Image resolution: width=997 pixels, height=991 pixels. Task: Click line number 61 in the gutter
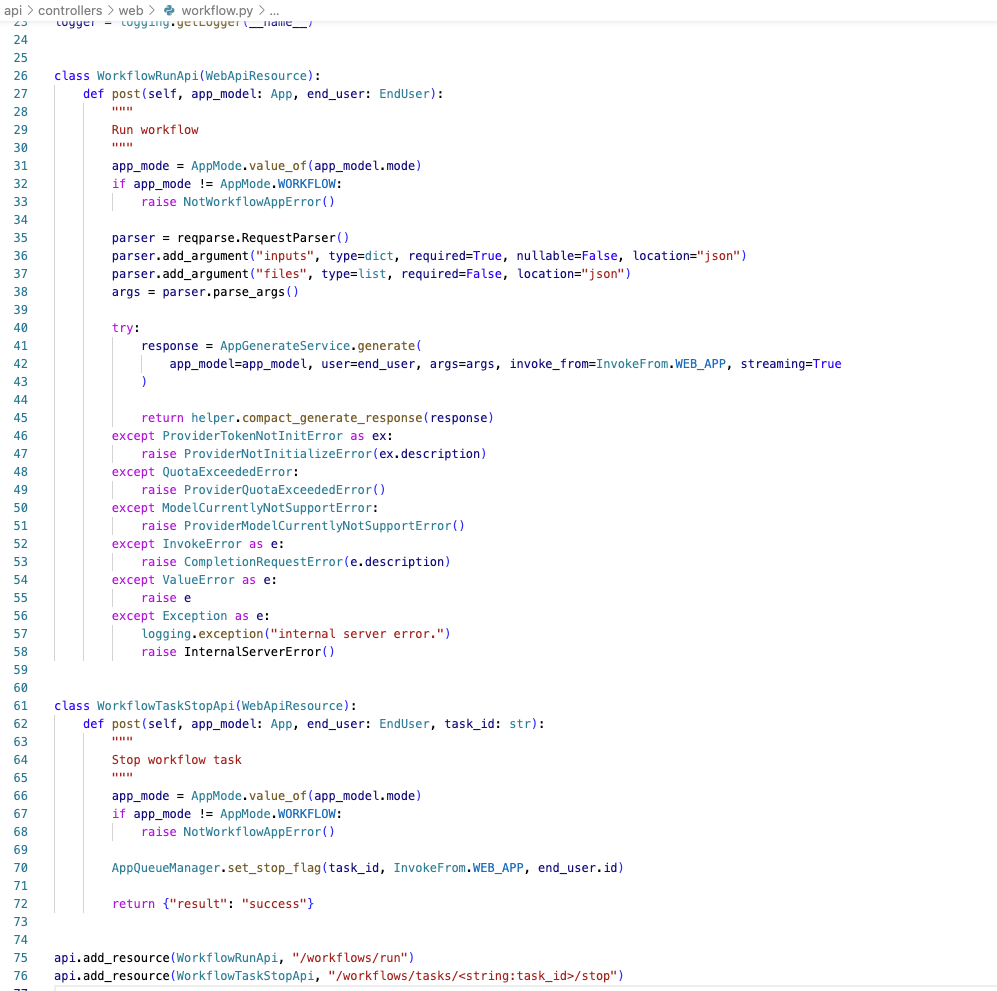click(x=20, y=705)
